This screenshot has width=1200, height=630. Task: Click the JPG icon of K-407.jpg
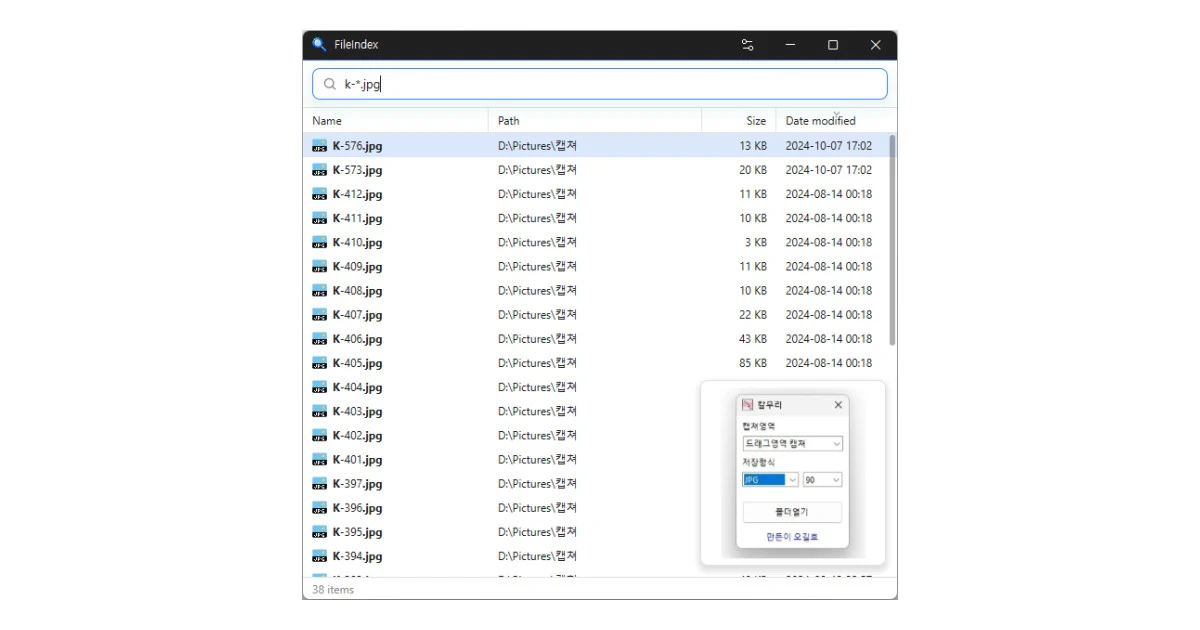point(320,315)
